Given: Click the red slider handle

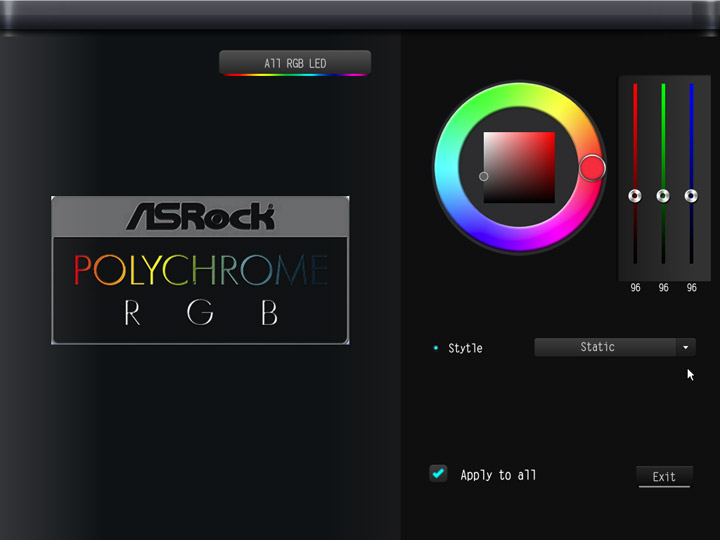Looking at the screenshot, I should coord(635,196).
